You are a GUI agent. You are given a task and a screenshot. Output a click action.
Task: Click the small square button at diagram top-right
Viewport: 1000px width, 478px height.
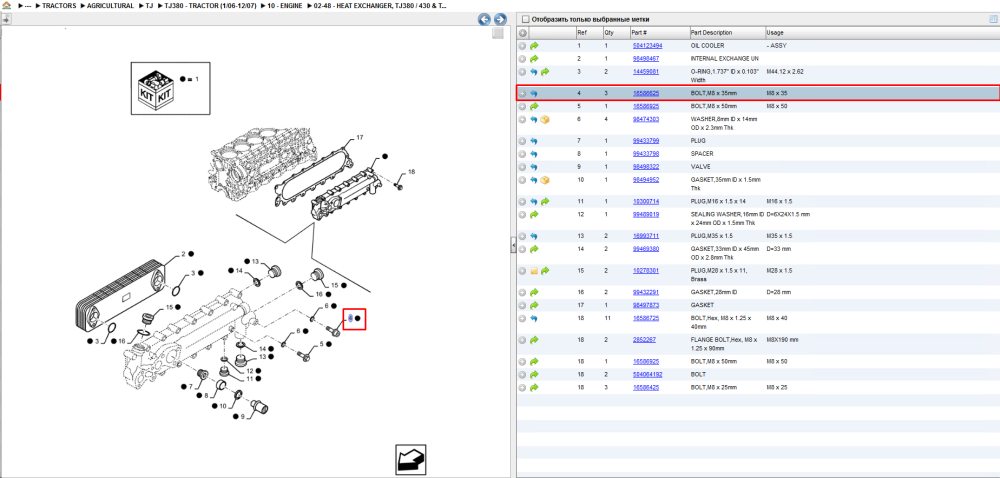tap(498, 33)
